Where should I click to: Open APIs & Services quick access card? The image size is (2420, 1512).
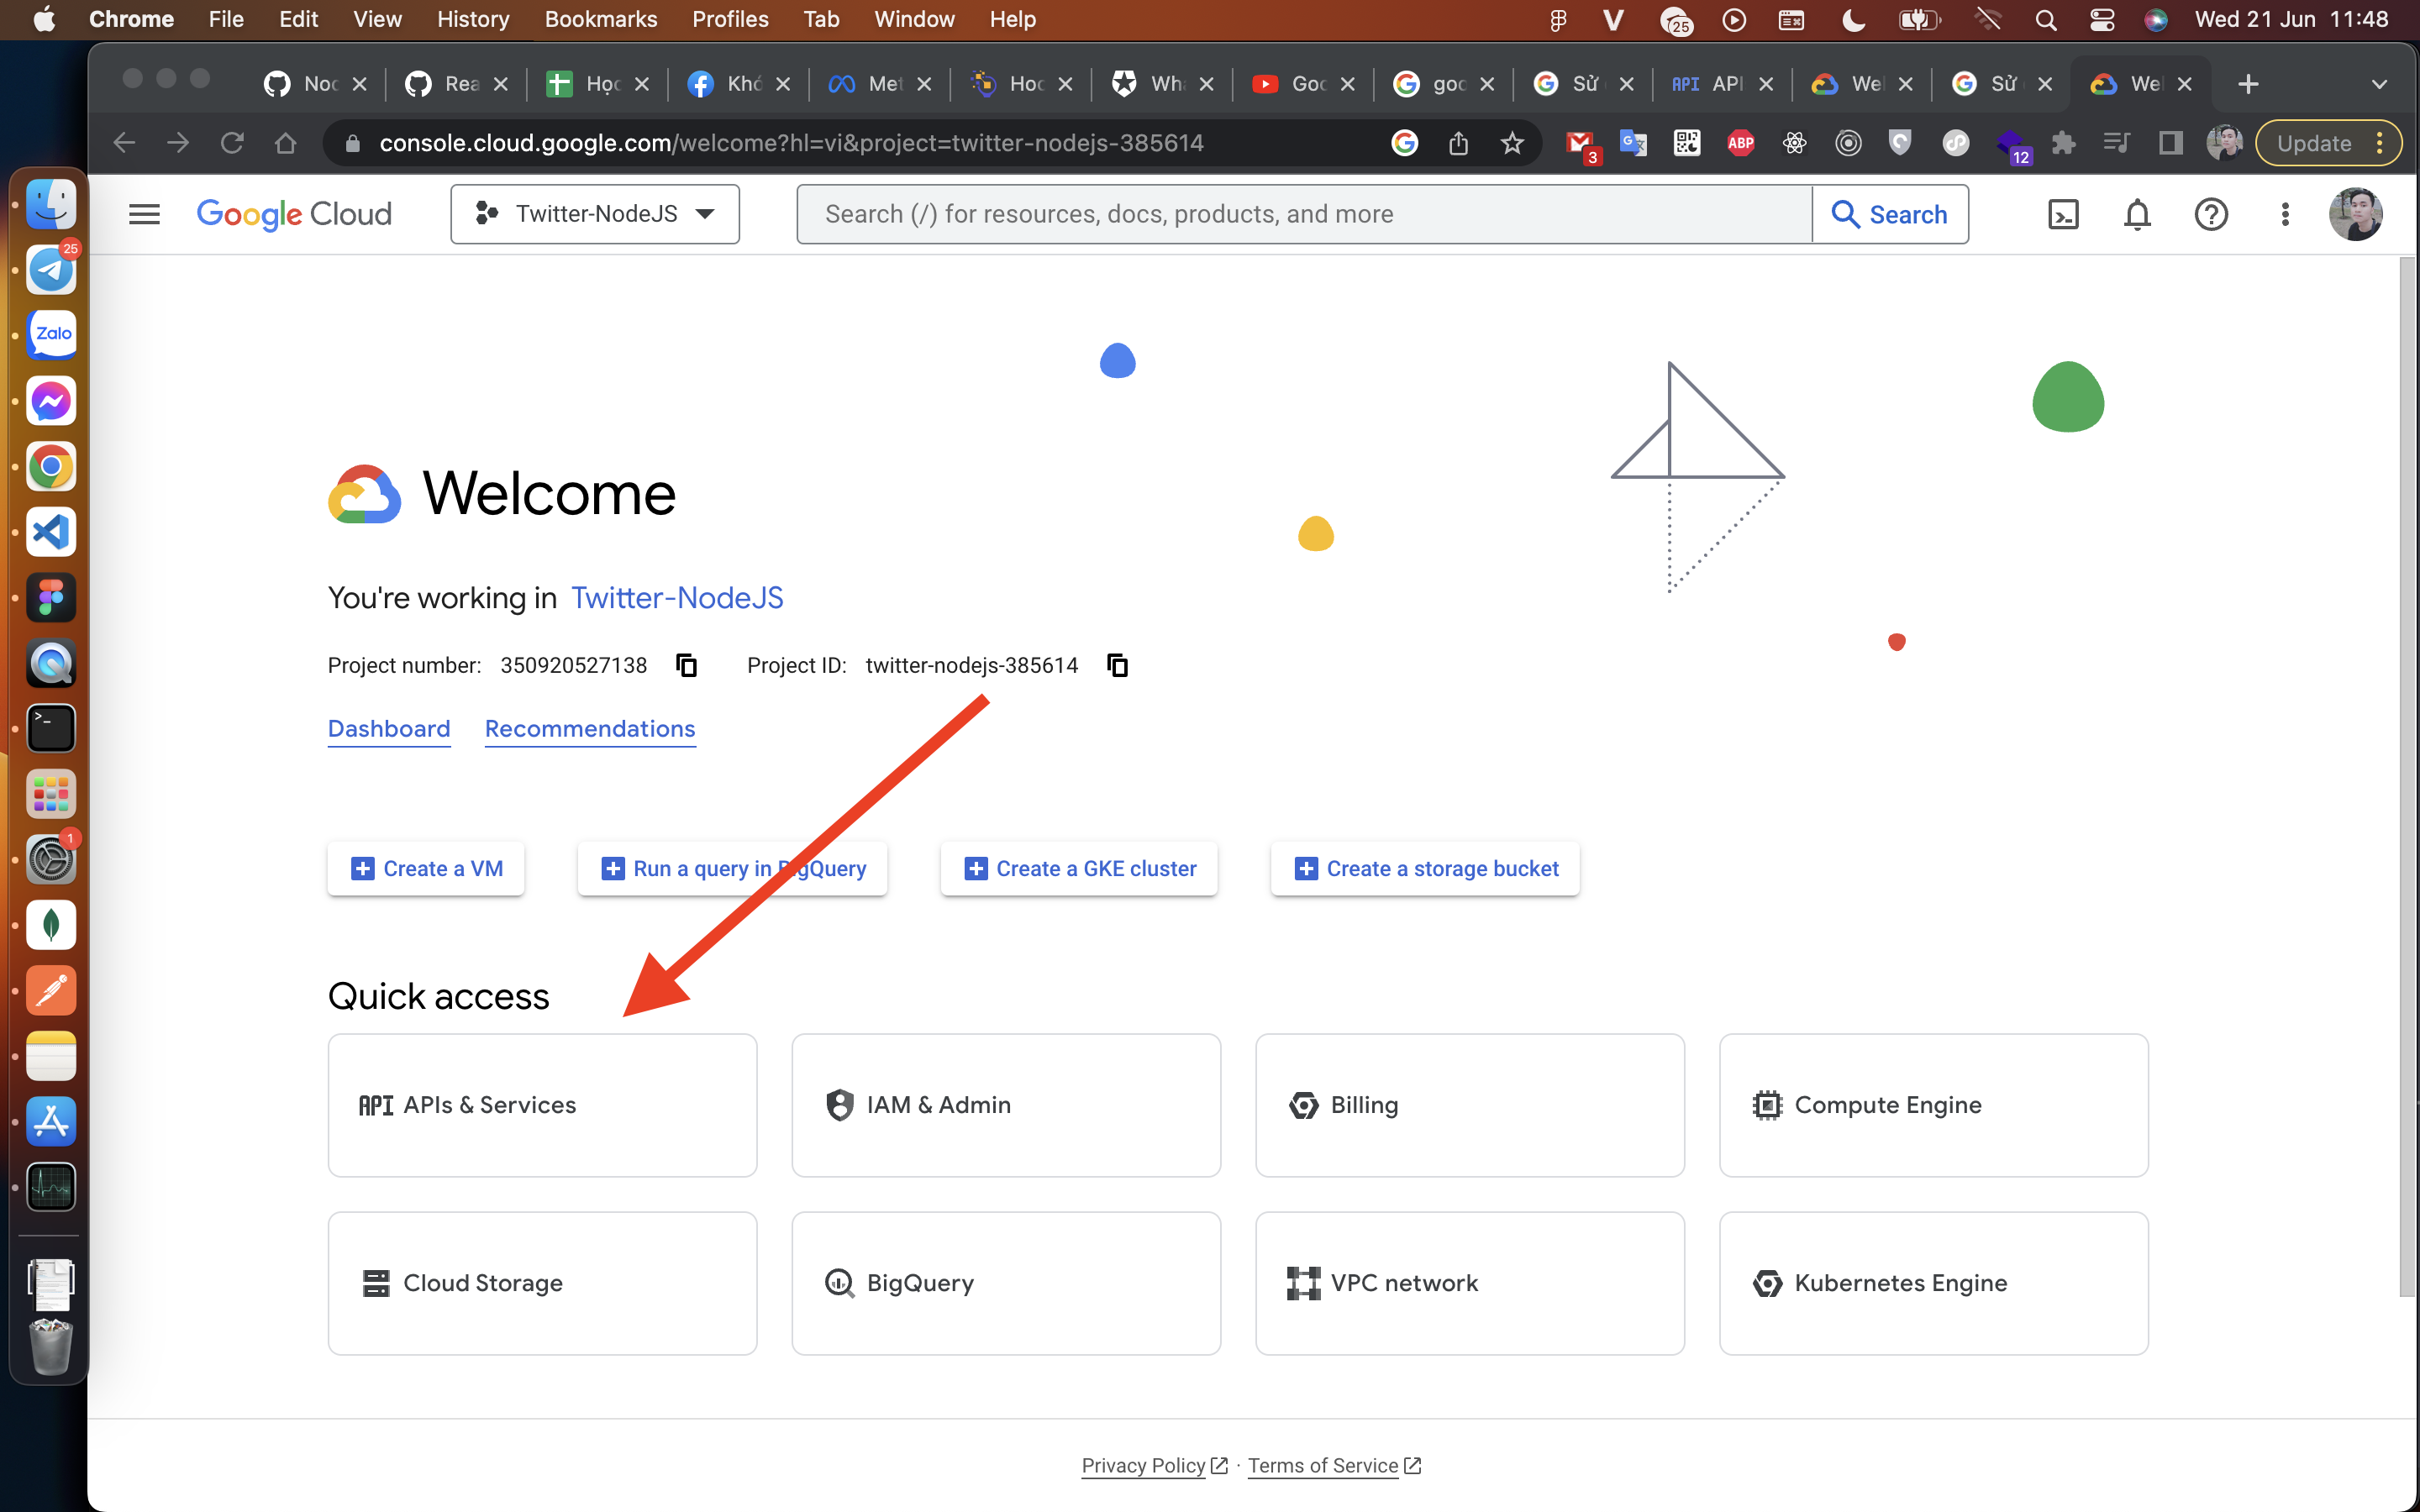(542, 1105)
